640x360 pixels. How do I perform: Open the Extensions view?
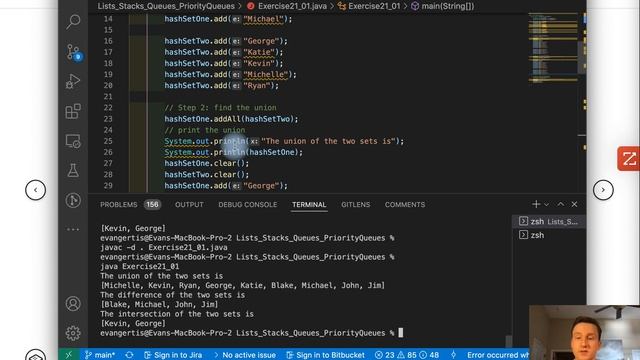pos(73,111)
